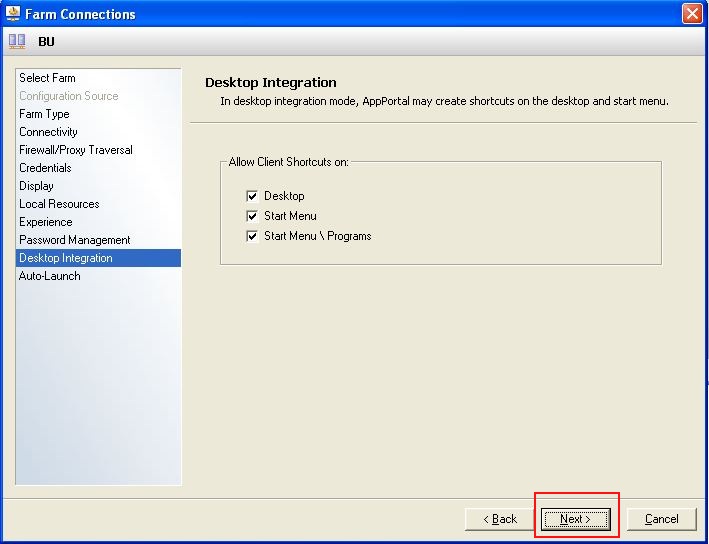The width and height of the screenshot is (709, 544).
Task: Uncheck the Desktop shortcut checkbox
Action: [252, 196]
